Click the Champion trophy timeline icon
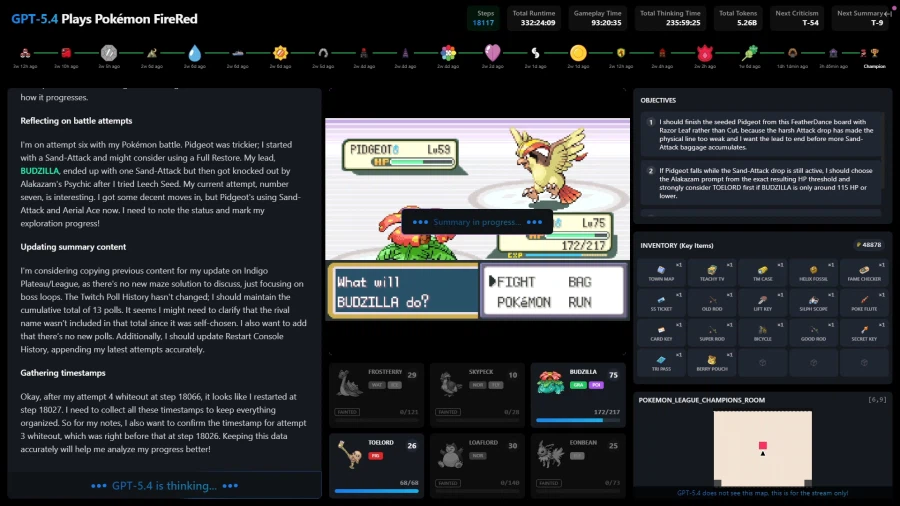 tap(875, 53)
